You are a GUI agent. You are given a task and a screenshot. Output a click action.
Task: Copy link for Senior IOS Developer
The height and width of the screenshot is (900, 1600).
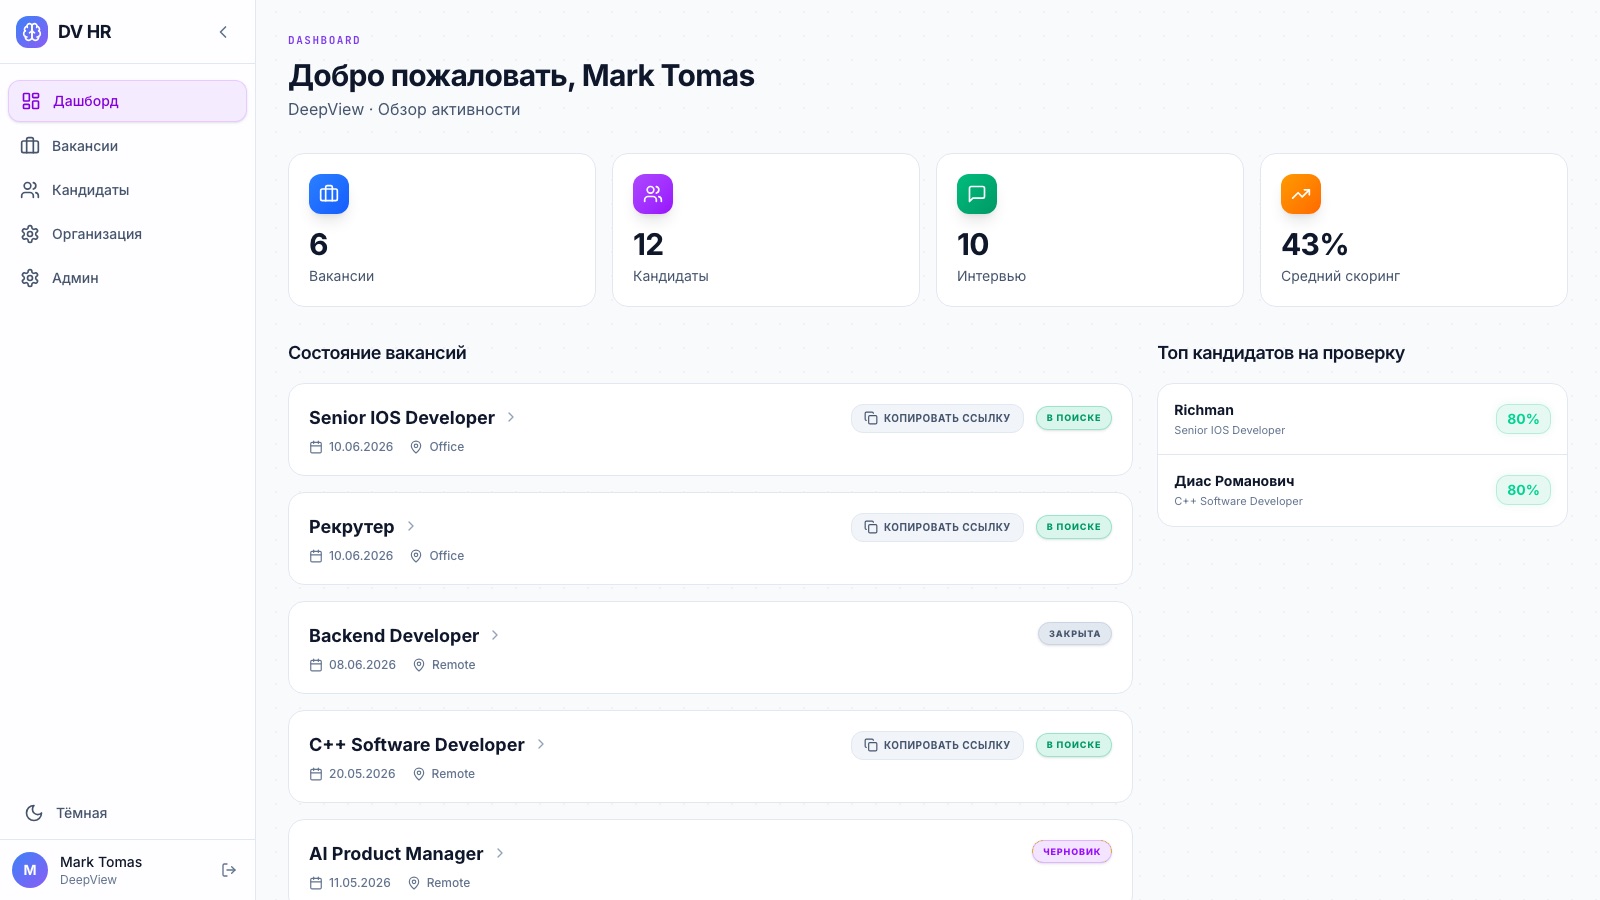pyautogui.click(x=937, y=418)
